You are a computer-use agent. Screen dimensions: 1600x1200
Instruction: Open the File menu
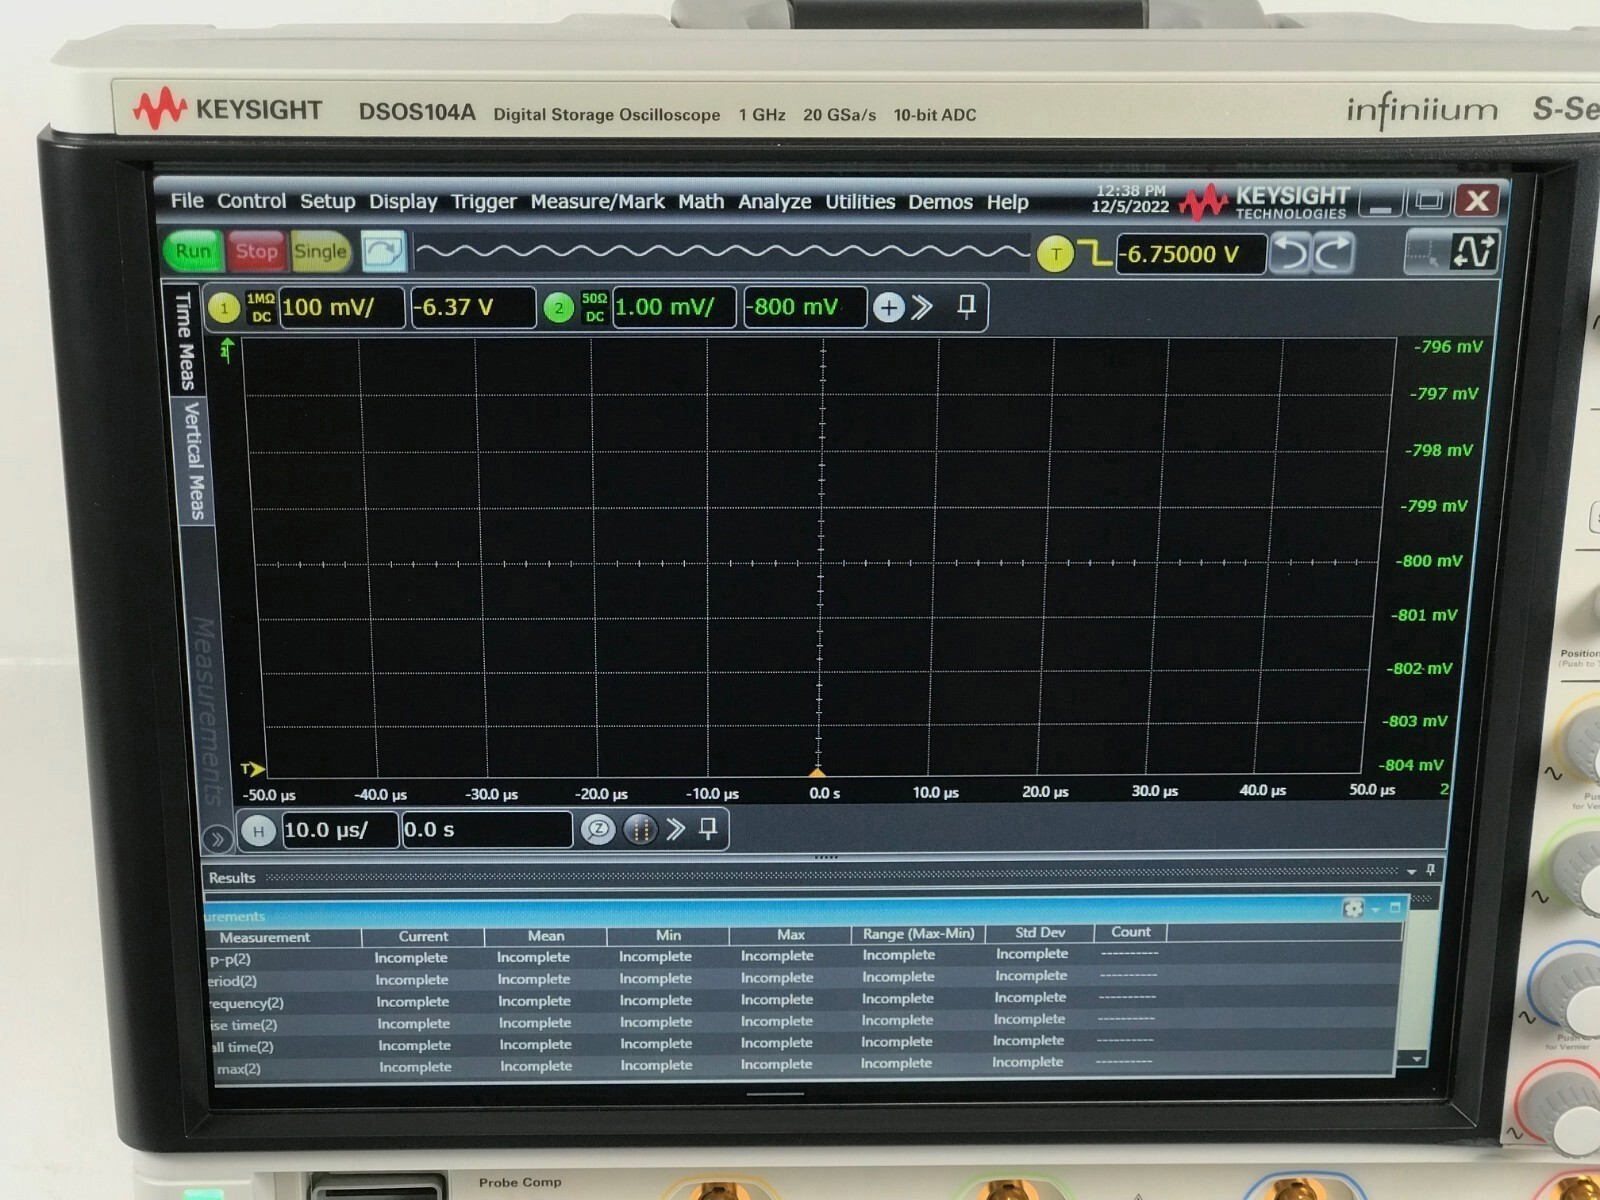[187, 201]
